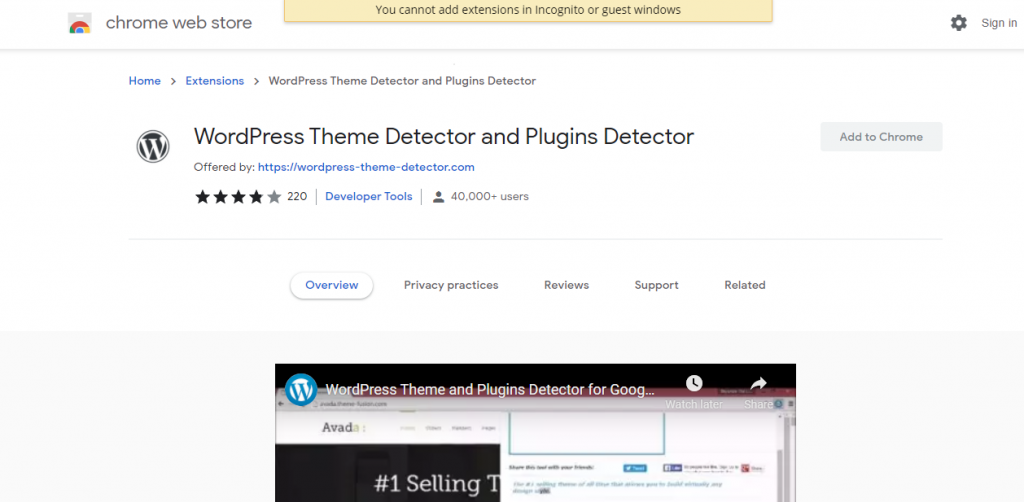Open the Reviews tab
1024x502 pixels.
coord(566,285)
